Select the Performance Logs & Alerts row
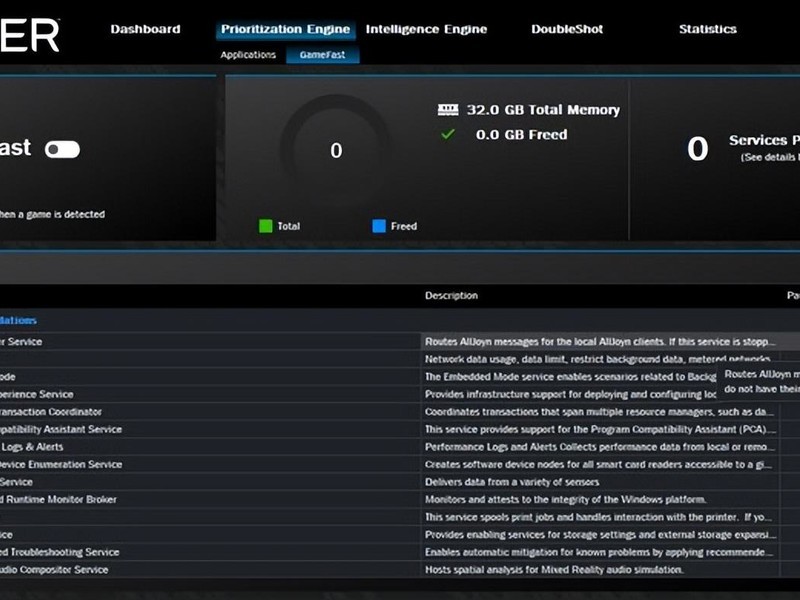800x600 pixels. [x=400, y=447]
